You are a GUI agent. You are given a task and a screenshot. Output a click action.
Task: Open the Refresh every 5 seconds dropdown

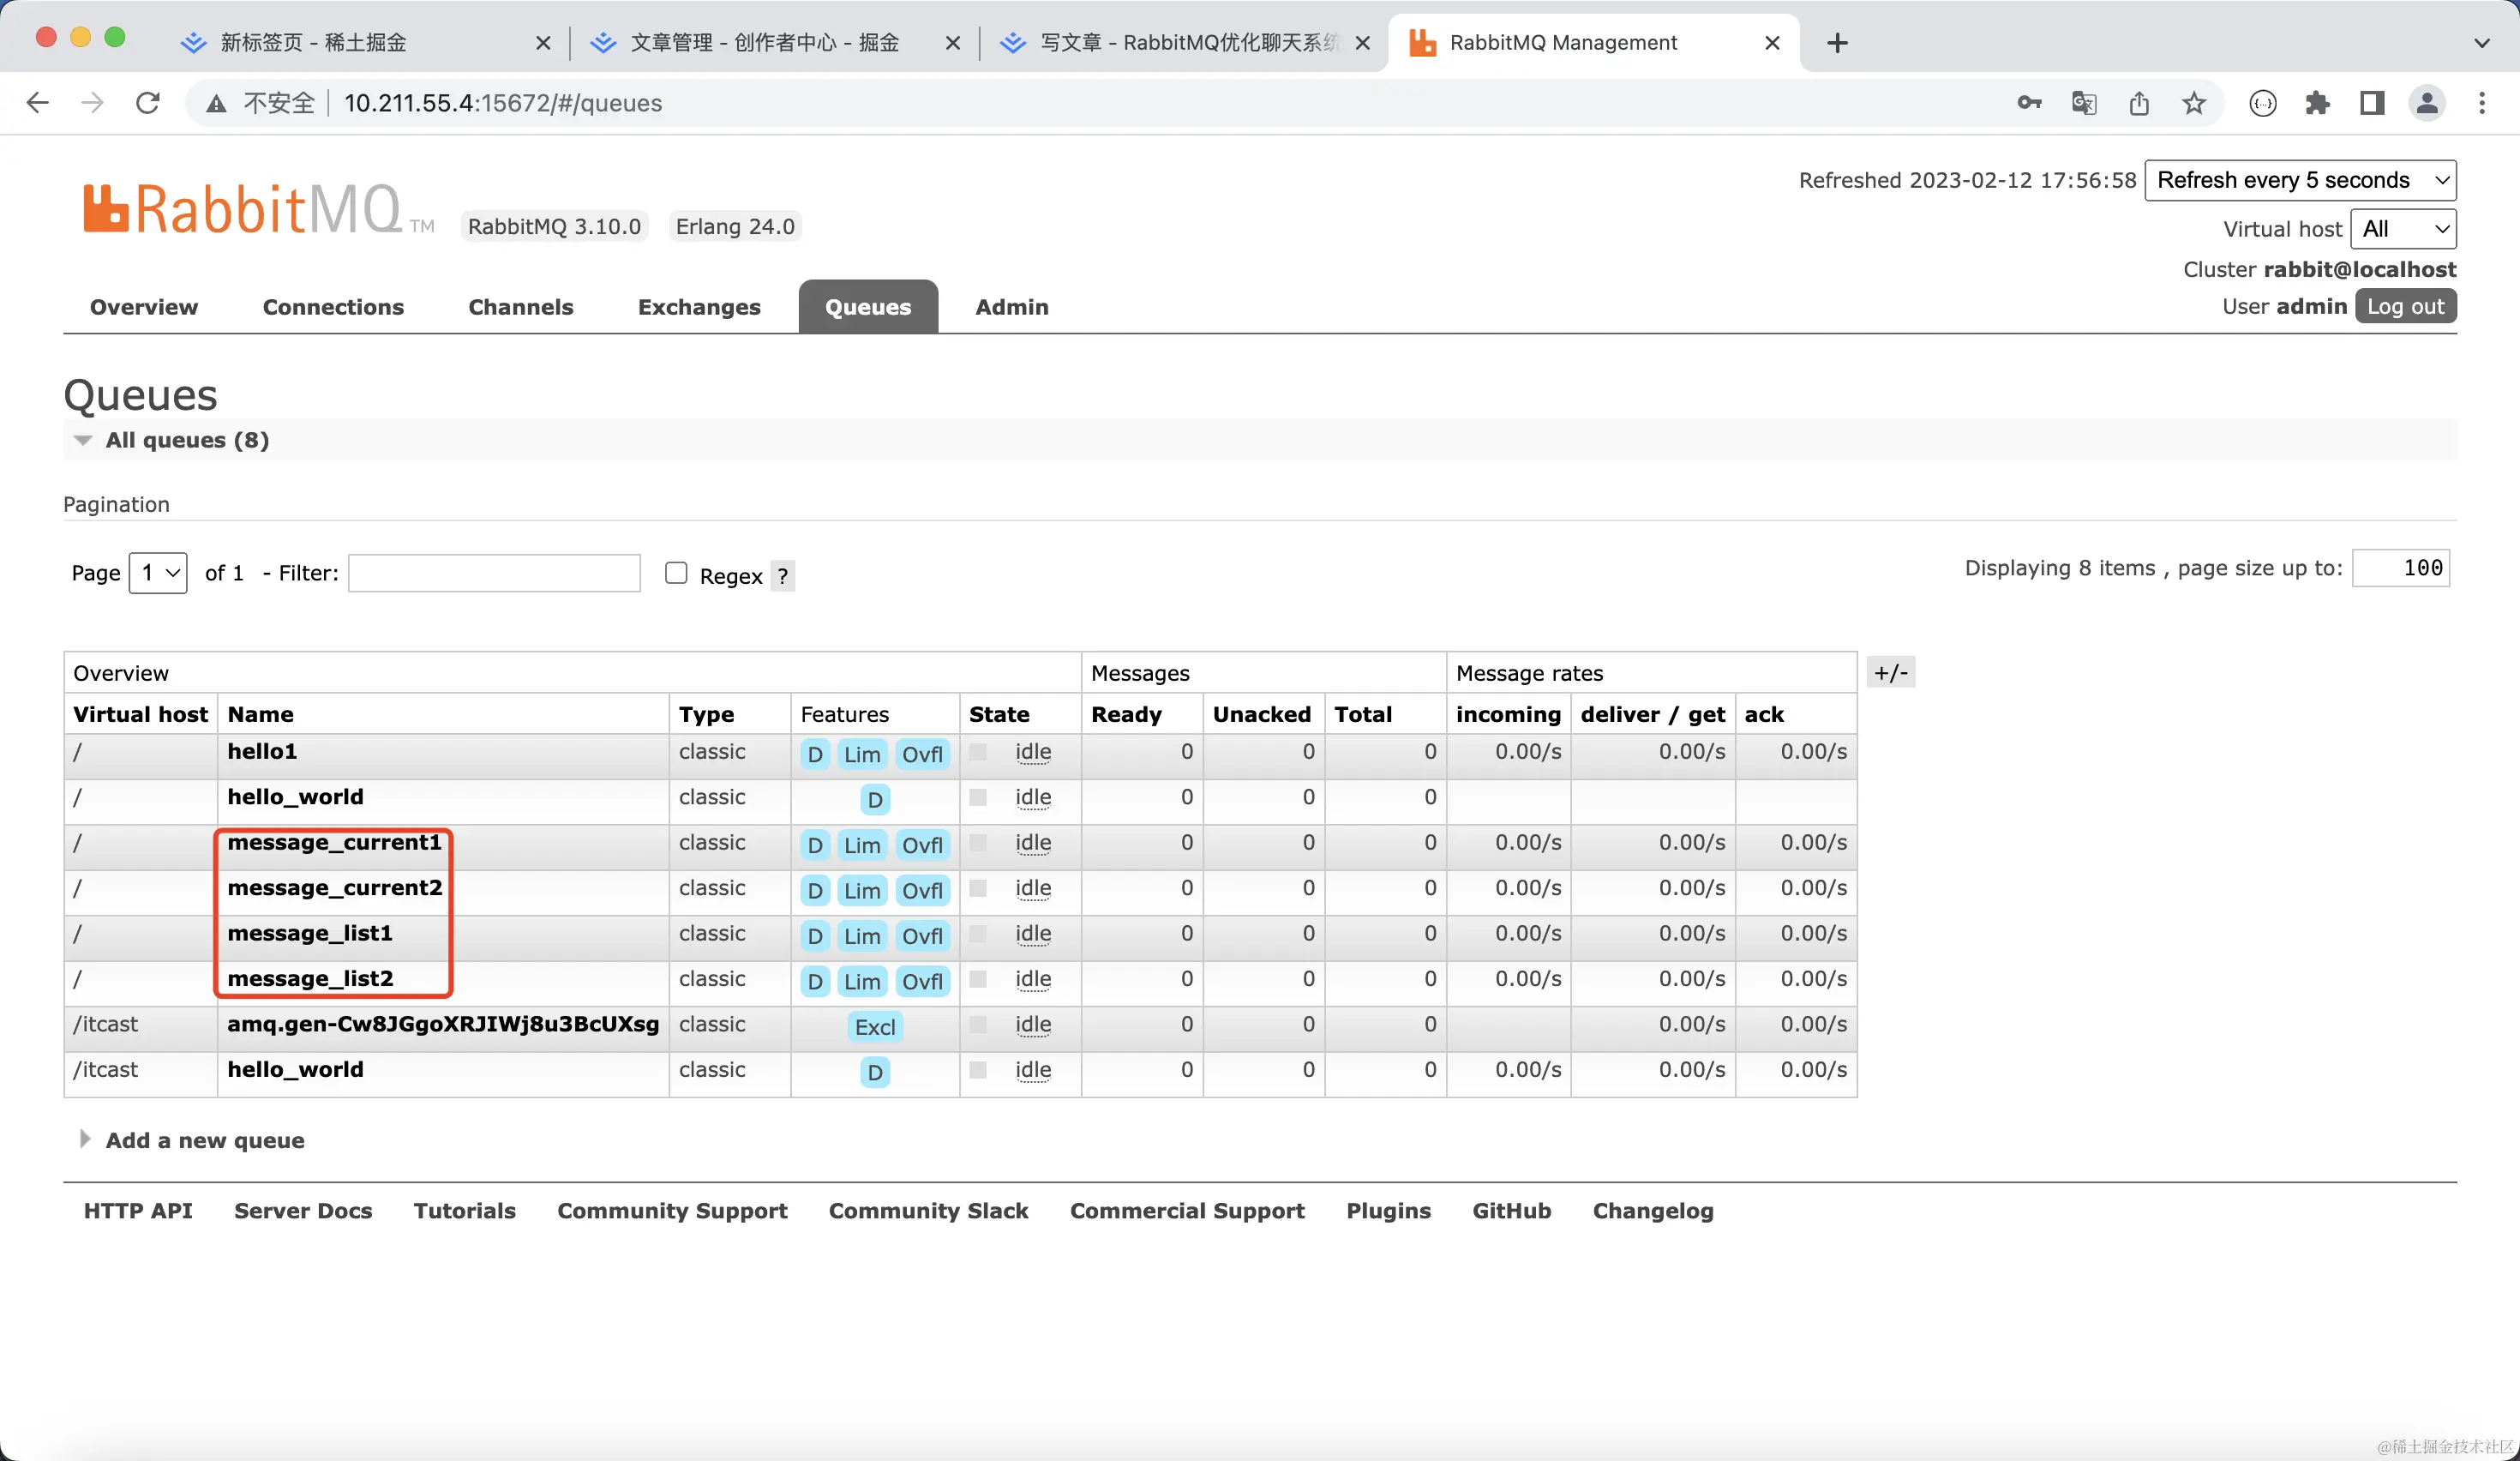pos(2300,180)
